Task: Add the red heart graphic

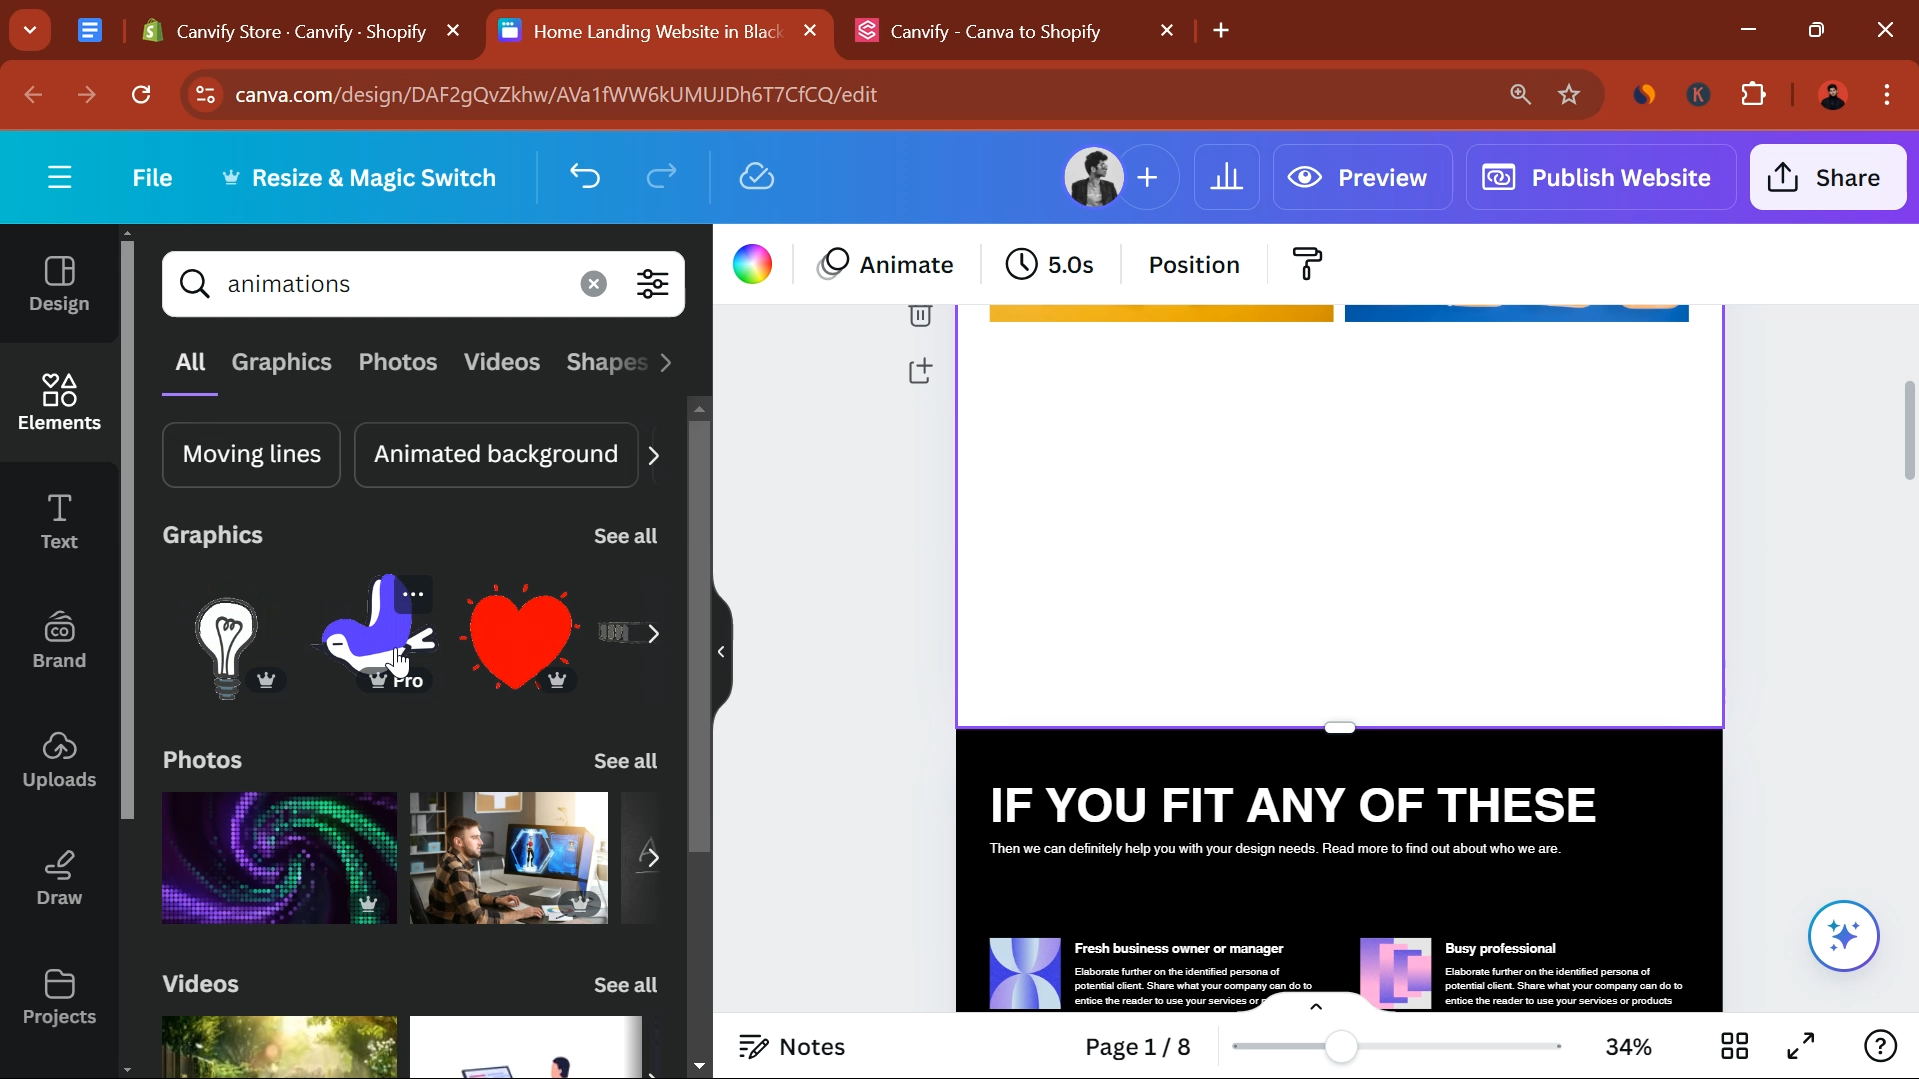Action: click(x=519, y=637)
